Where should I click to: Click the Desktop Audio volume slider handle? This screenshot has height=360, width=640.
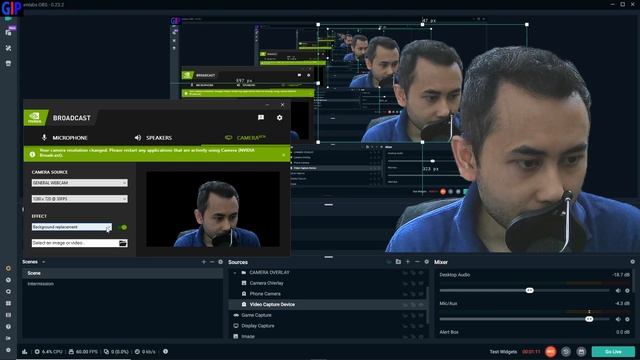pyautogui.click(x=529, y=291)
